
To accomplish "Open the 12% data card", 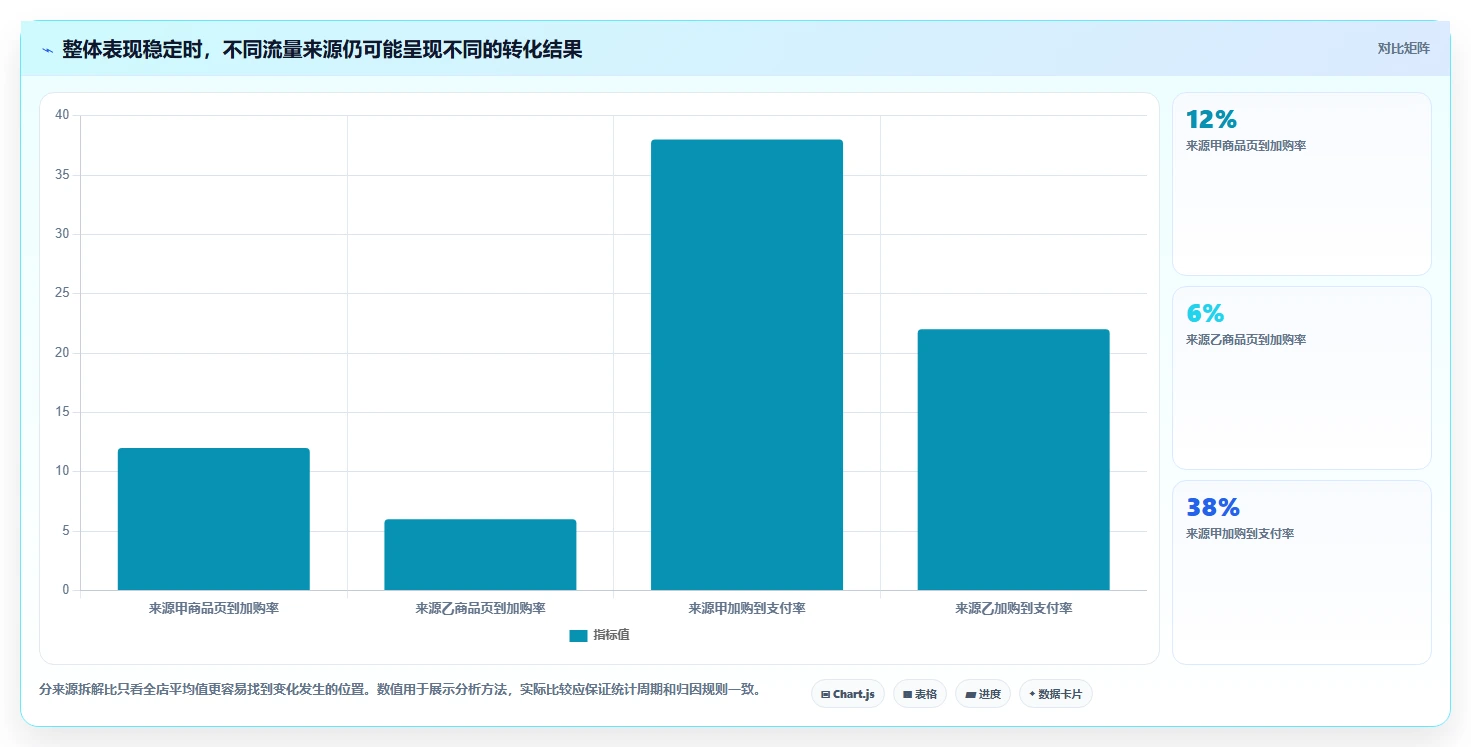I will 1301,184.
